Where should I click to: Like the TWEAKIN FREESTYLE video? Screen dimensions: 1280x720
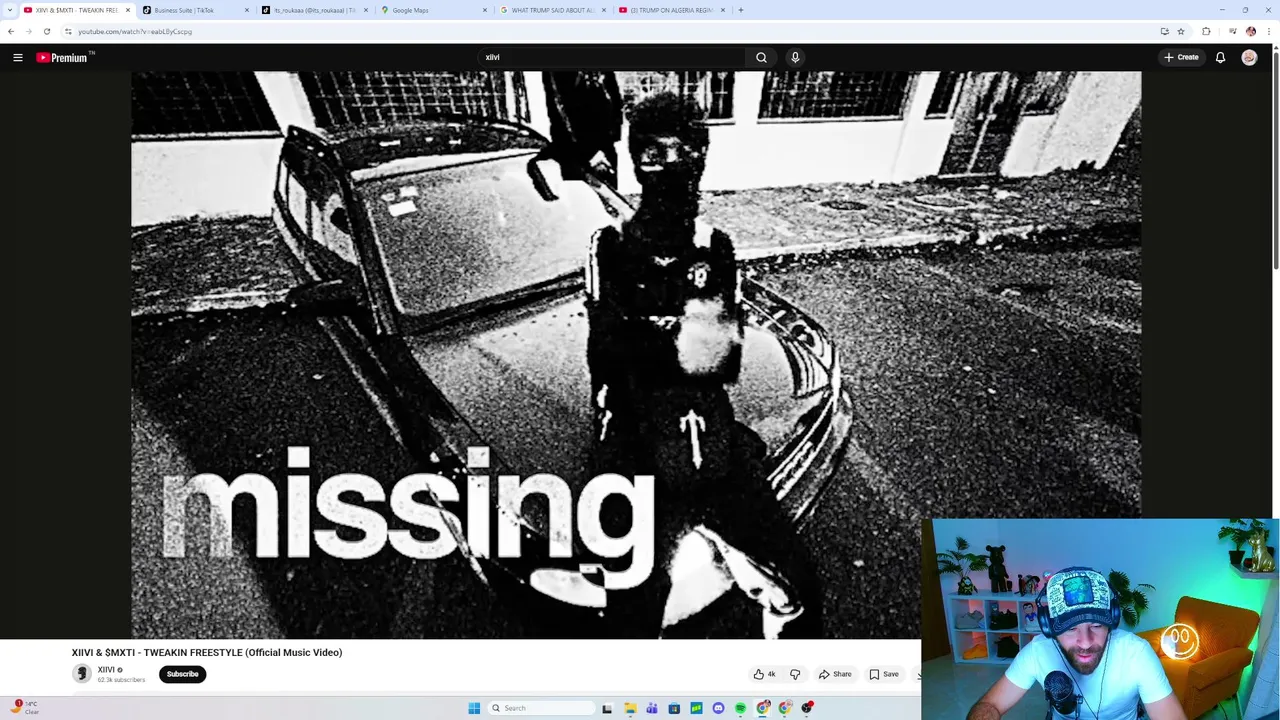(765, 674)
